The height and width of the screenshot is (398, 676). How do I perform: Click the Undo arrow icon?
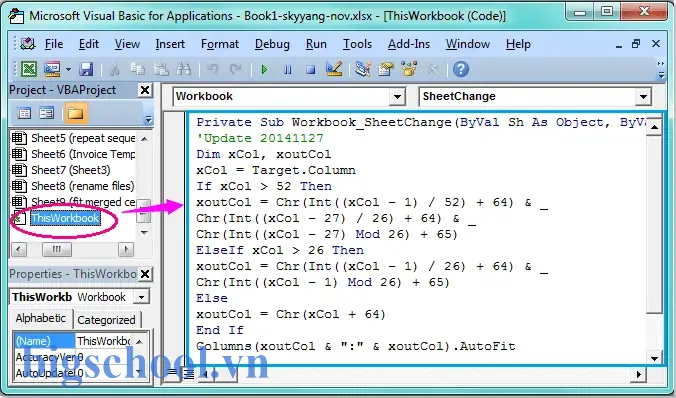(x=212, y=69)
